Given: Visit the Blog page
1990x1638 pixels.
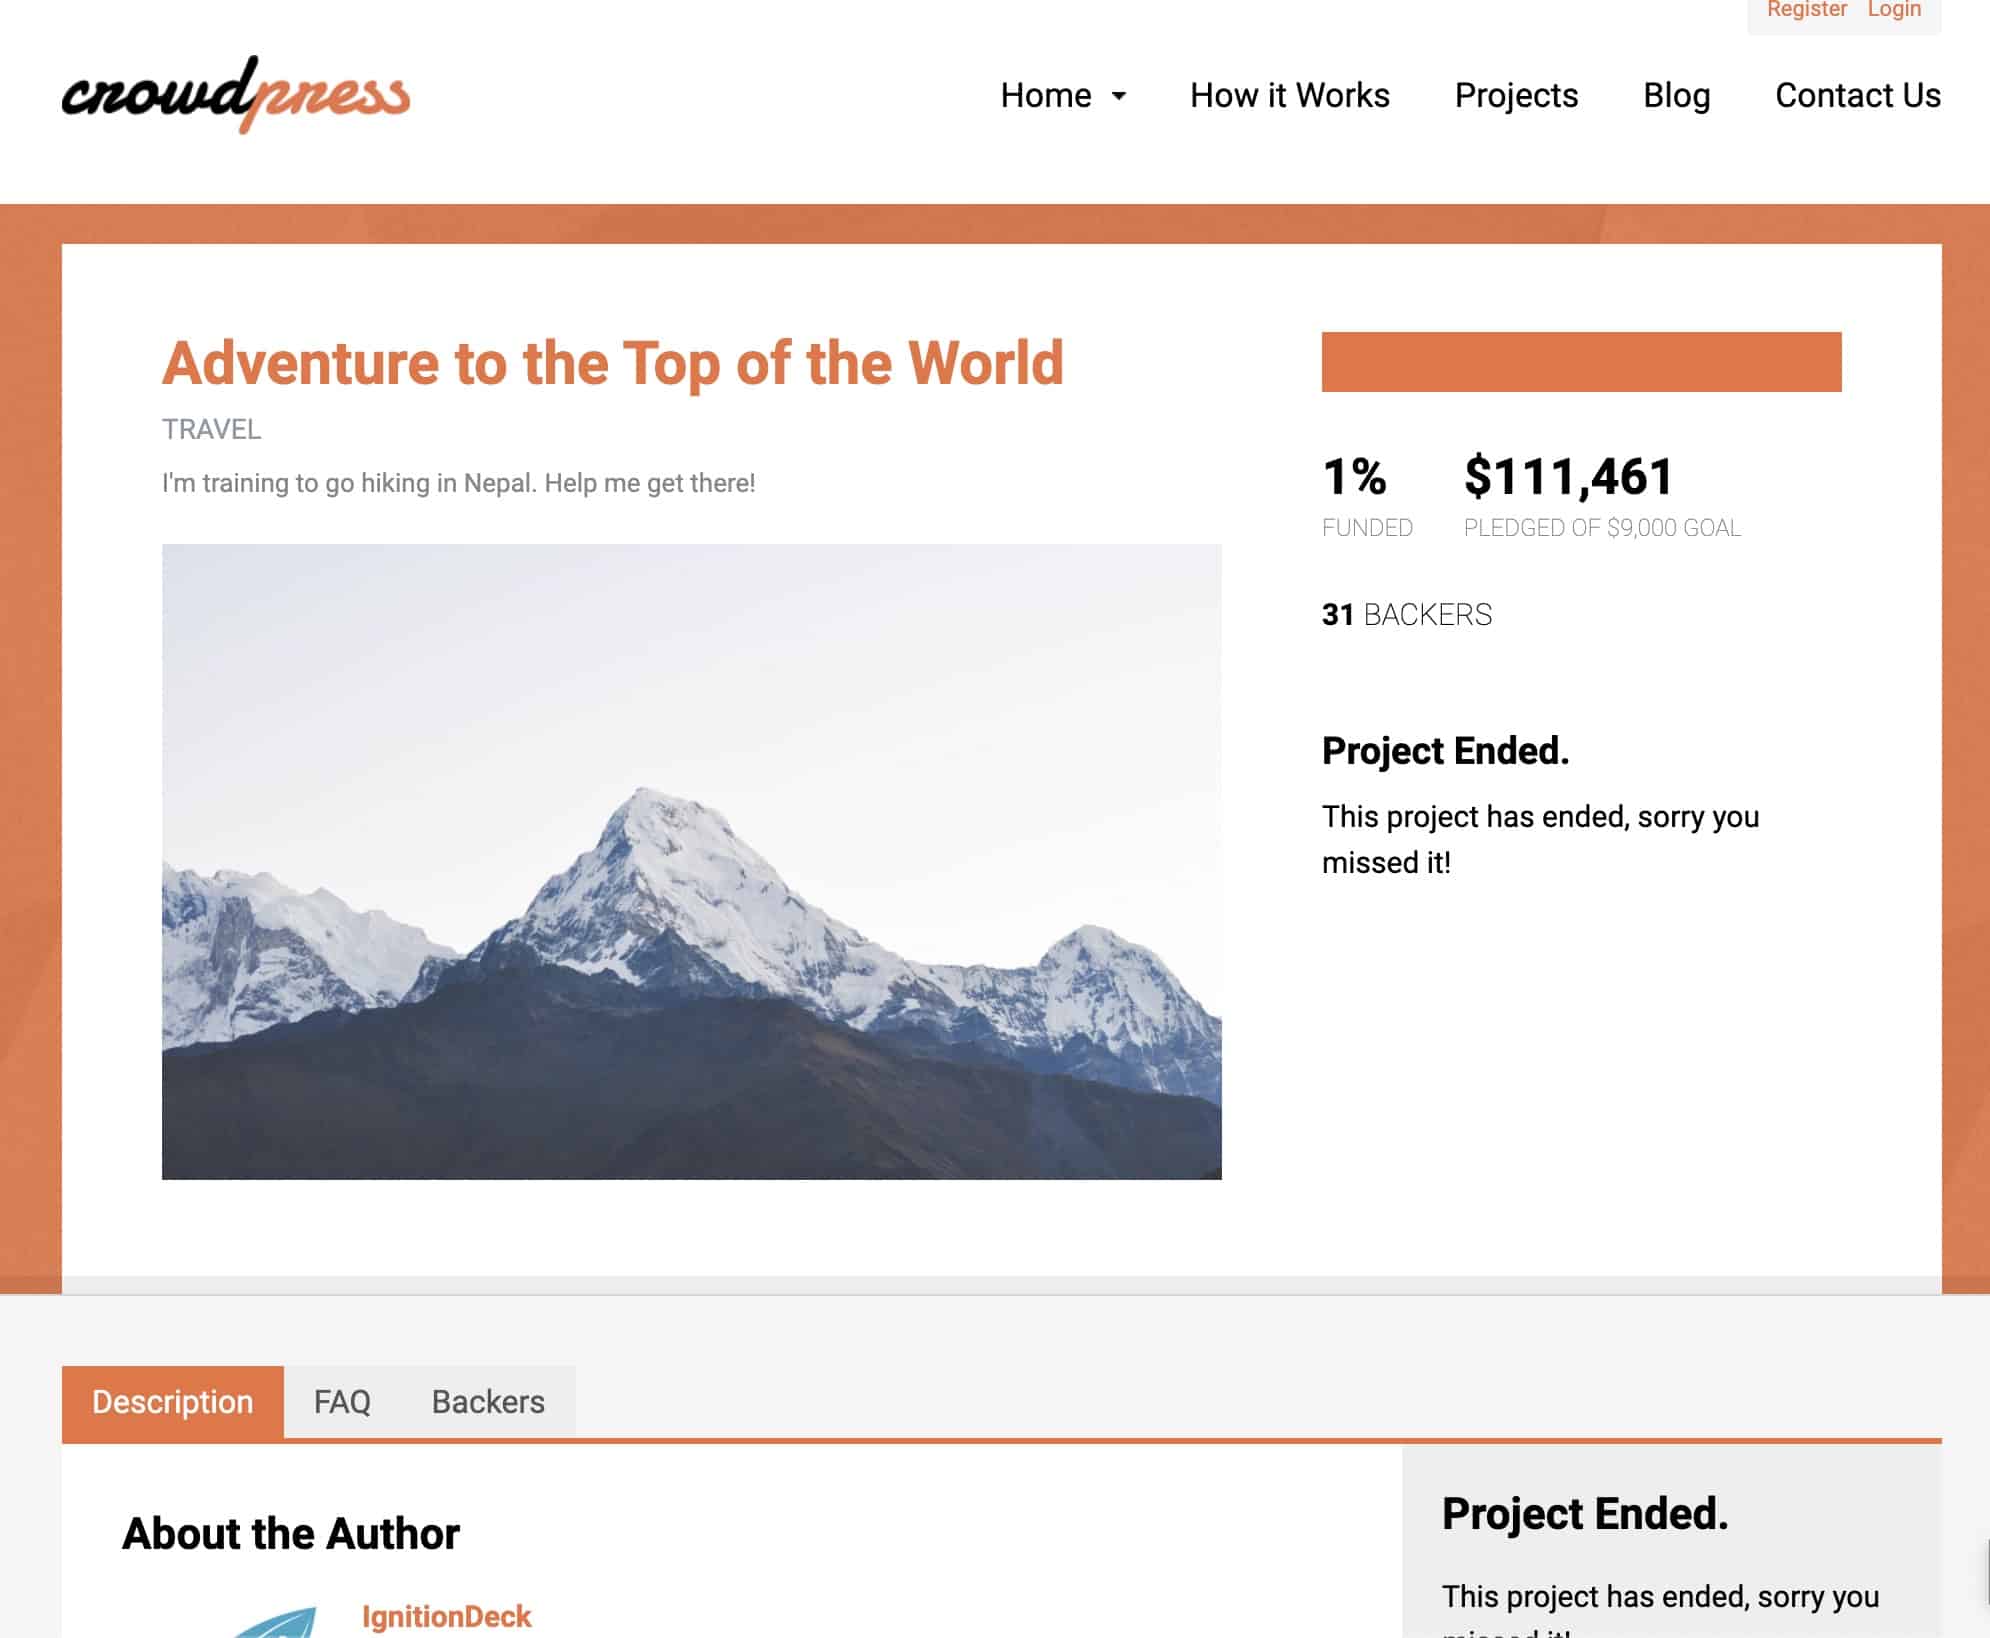Looking at the screenshot, I should click(x=1676, y=95).
